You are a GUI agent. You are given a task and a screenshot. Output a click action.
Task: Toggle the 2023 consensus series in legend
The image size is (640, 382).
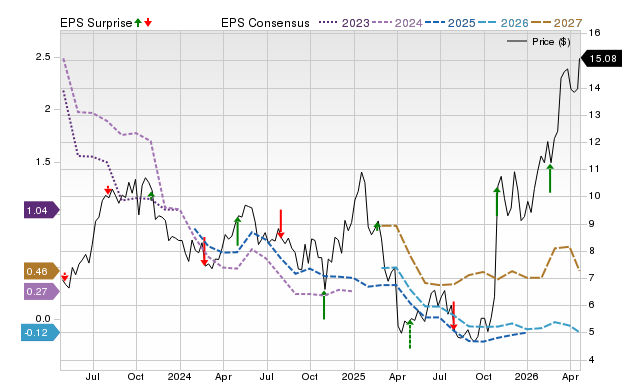coord(344,23)
